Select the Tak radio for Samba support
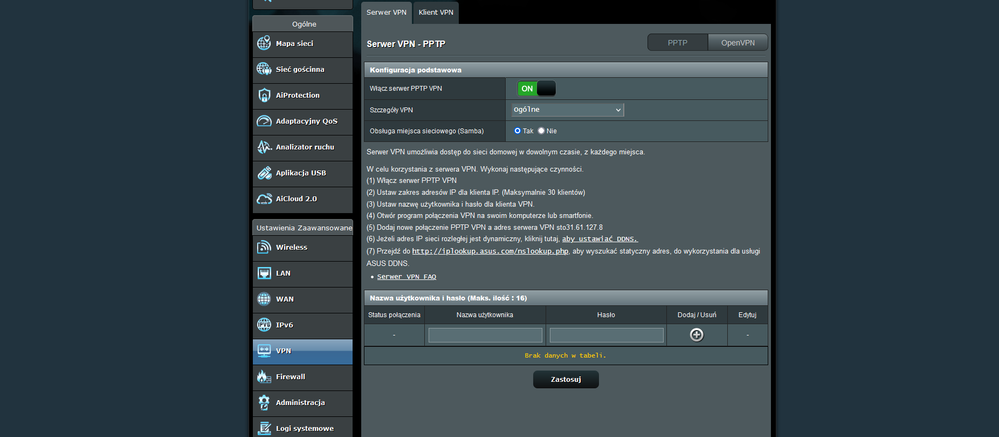The height and width of the screenshot is (437, 999). click(518, 131)
